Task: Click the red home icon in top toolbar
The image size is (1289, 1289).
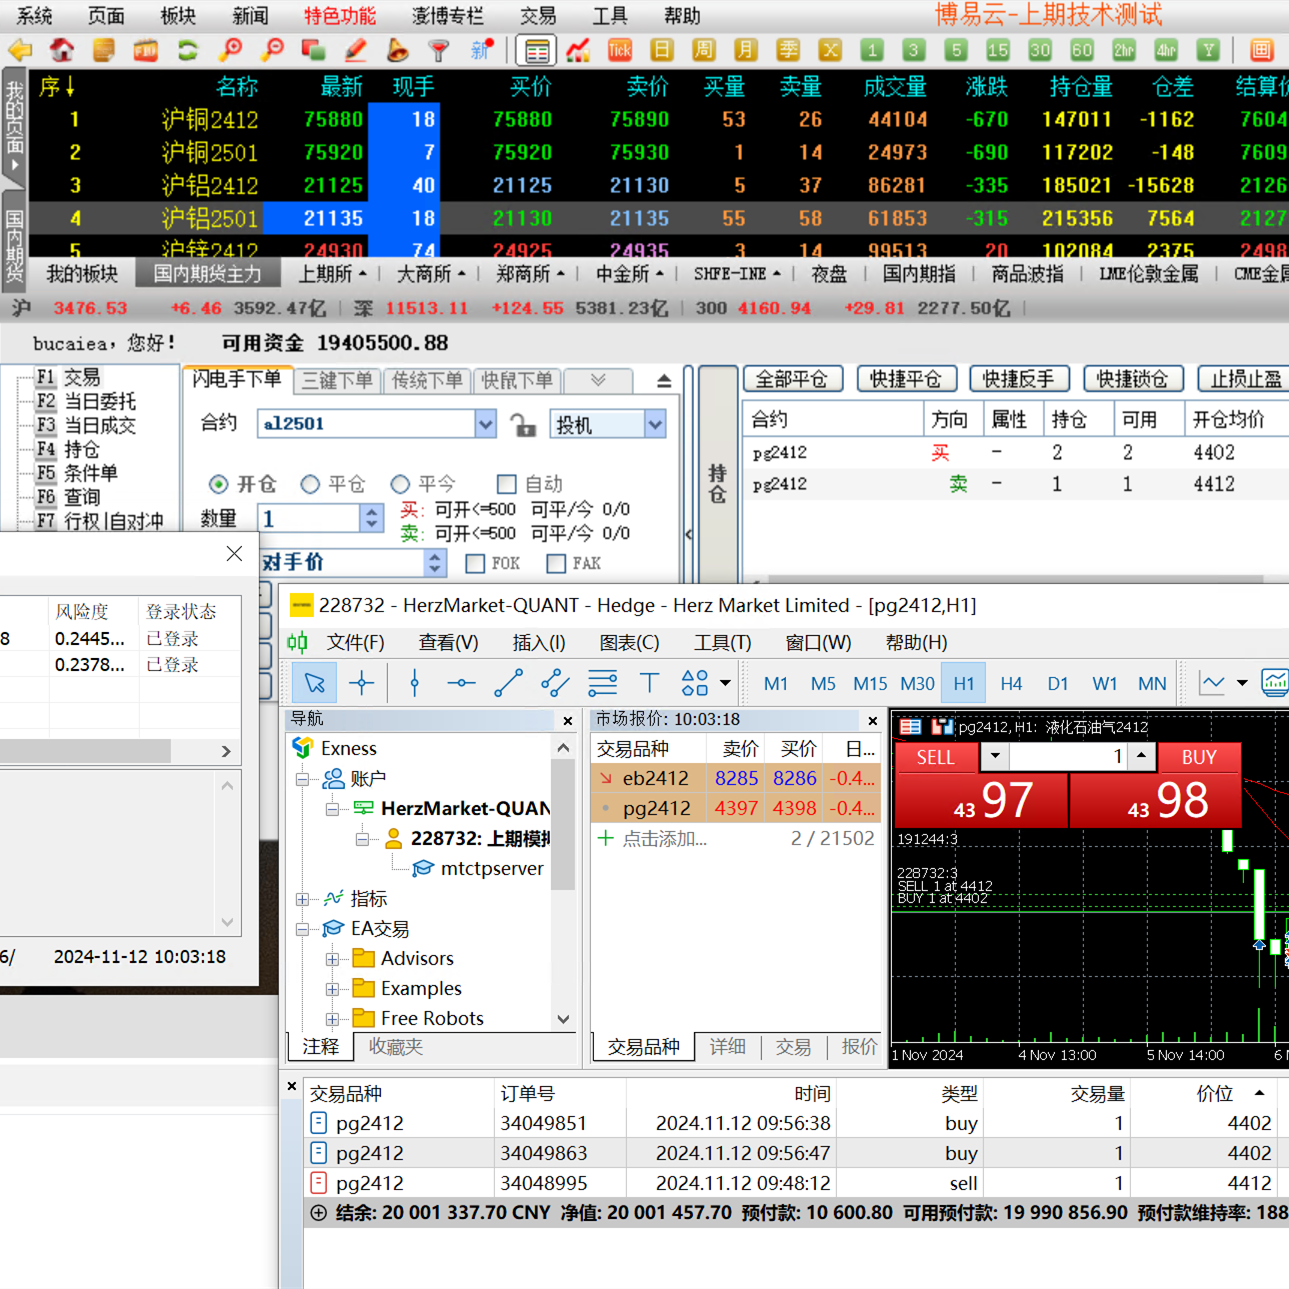Action: pos(62,49)
